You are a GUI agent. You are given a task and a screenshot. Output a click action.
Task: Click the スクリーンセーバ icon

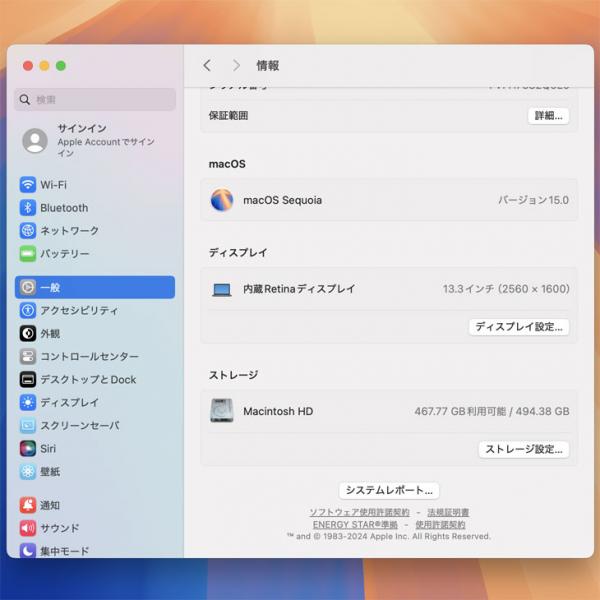coord(28,425)
